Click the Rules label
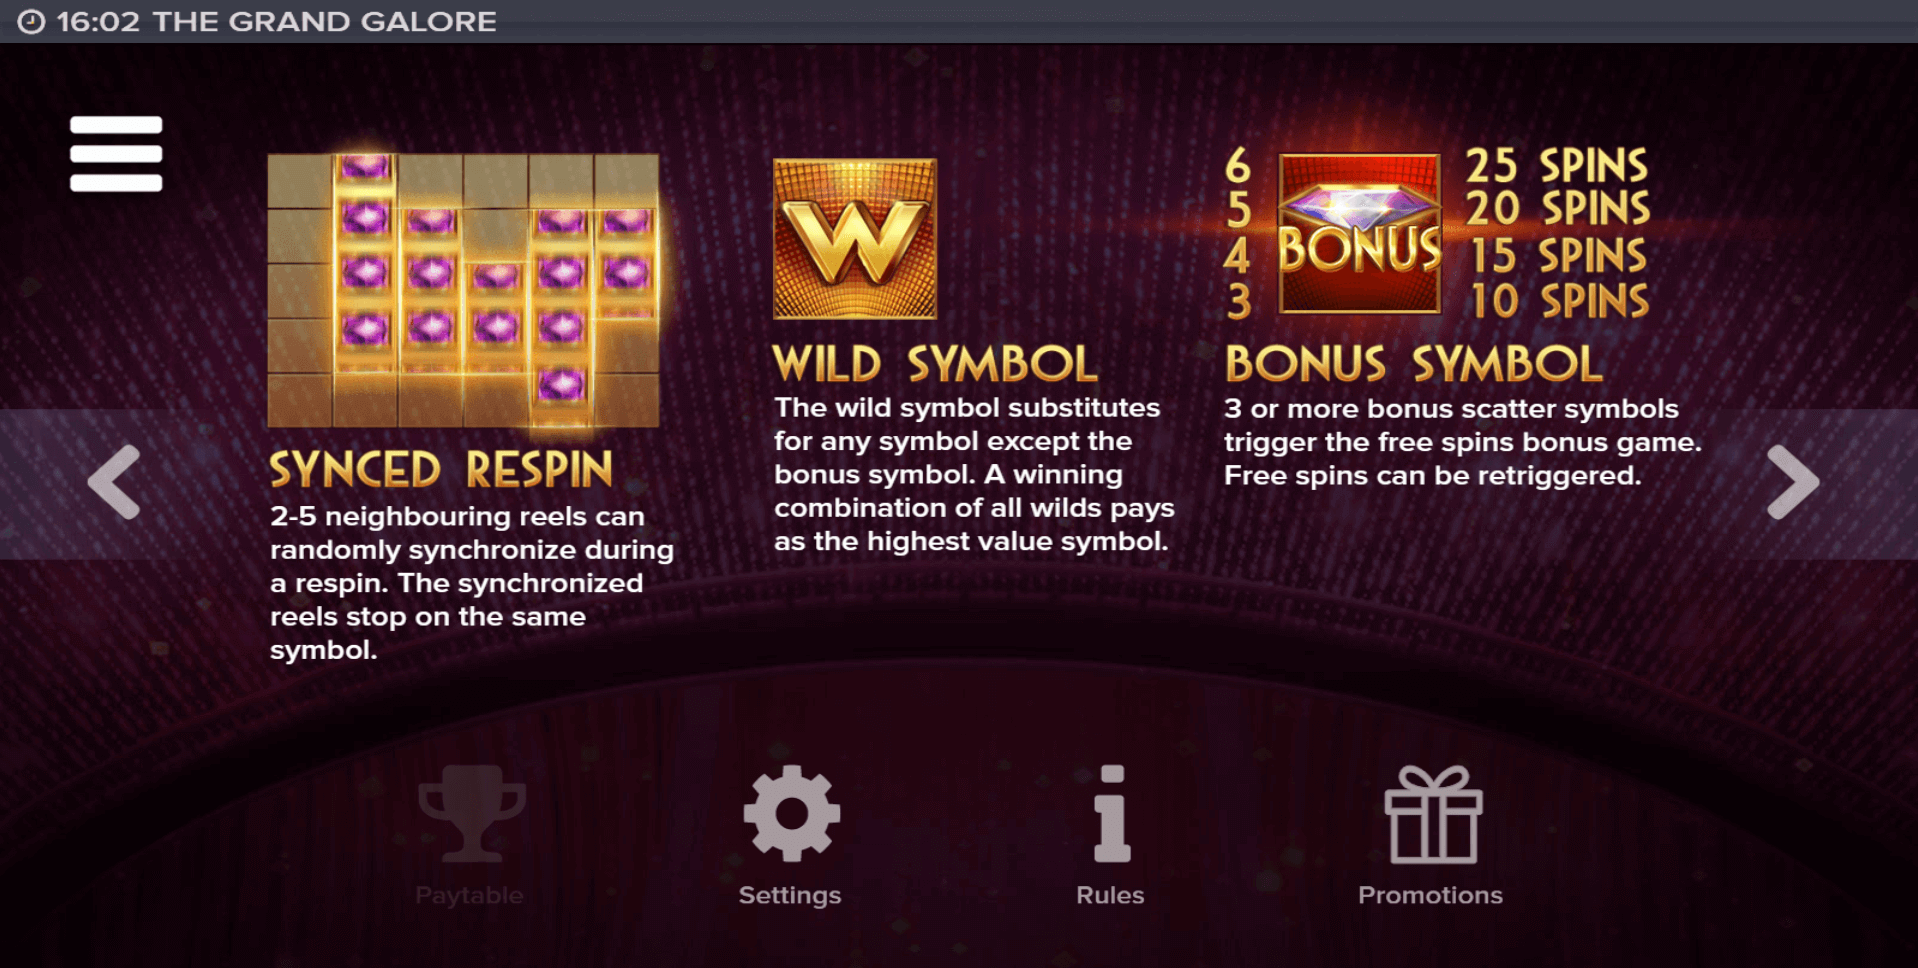Screen dimensions: 1918x968 [1110, 895]
